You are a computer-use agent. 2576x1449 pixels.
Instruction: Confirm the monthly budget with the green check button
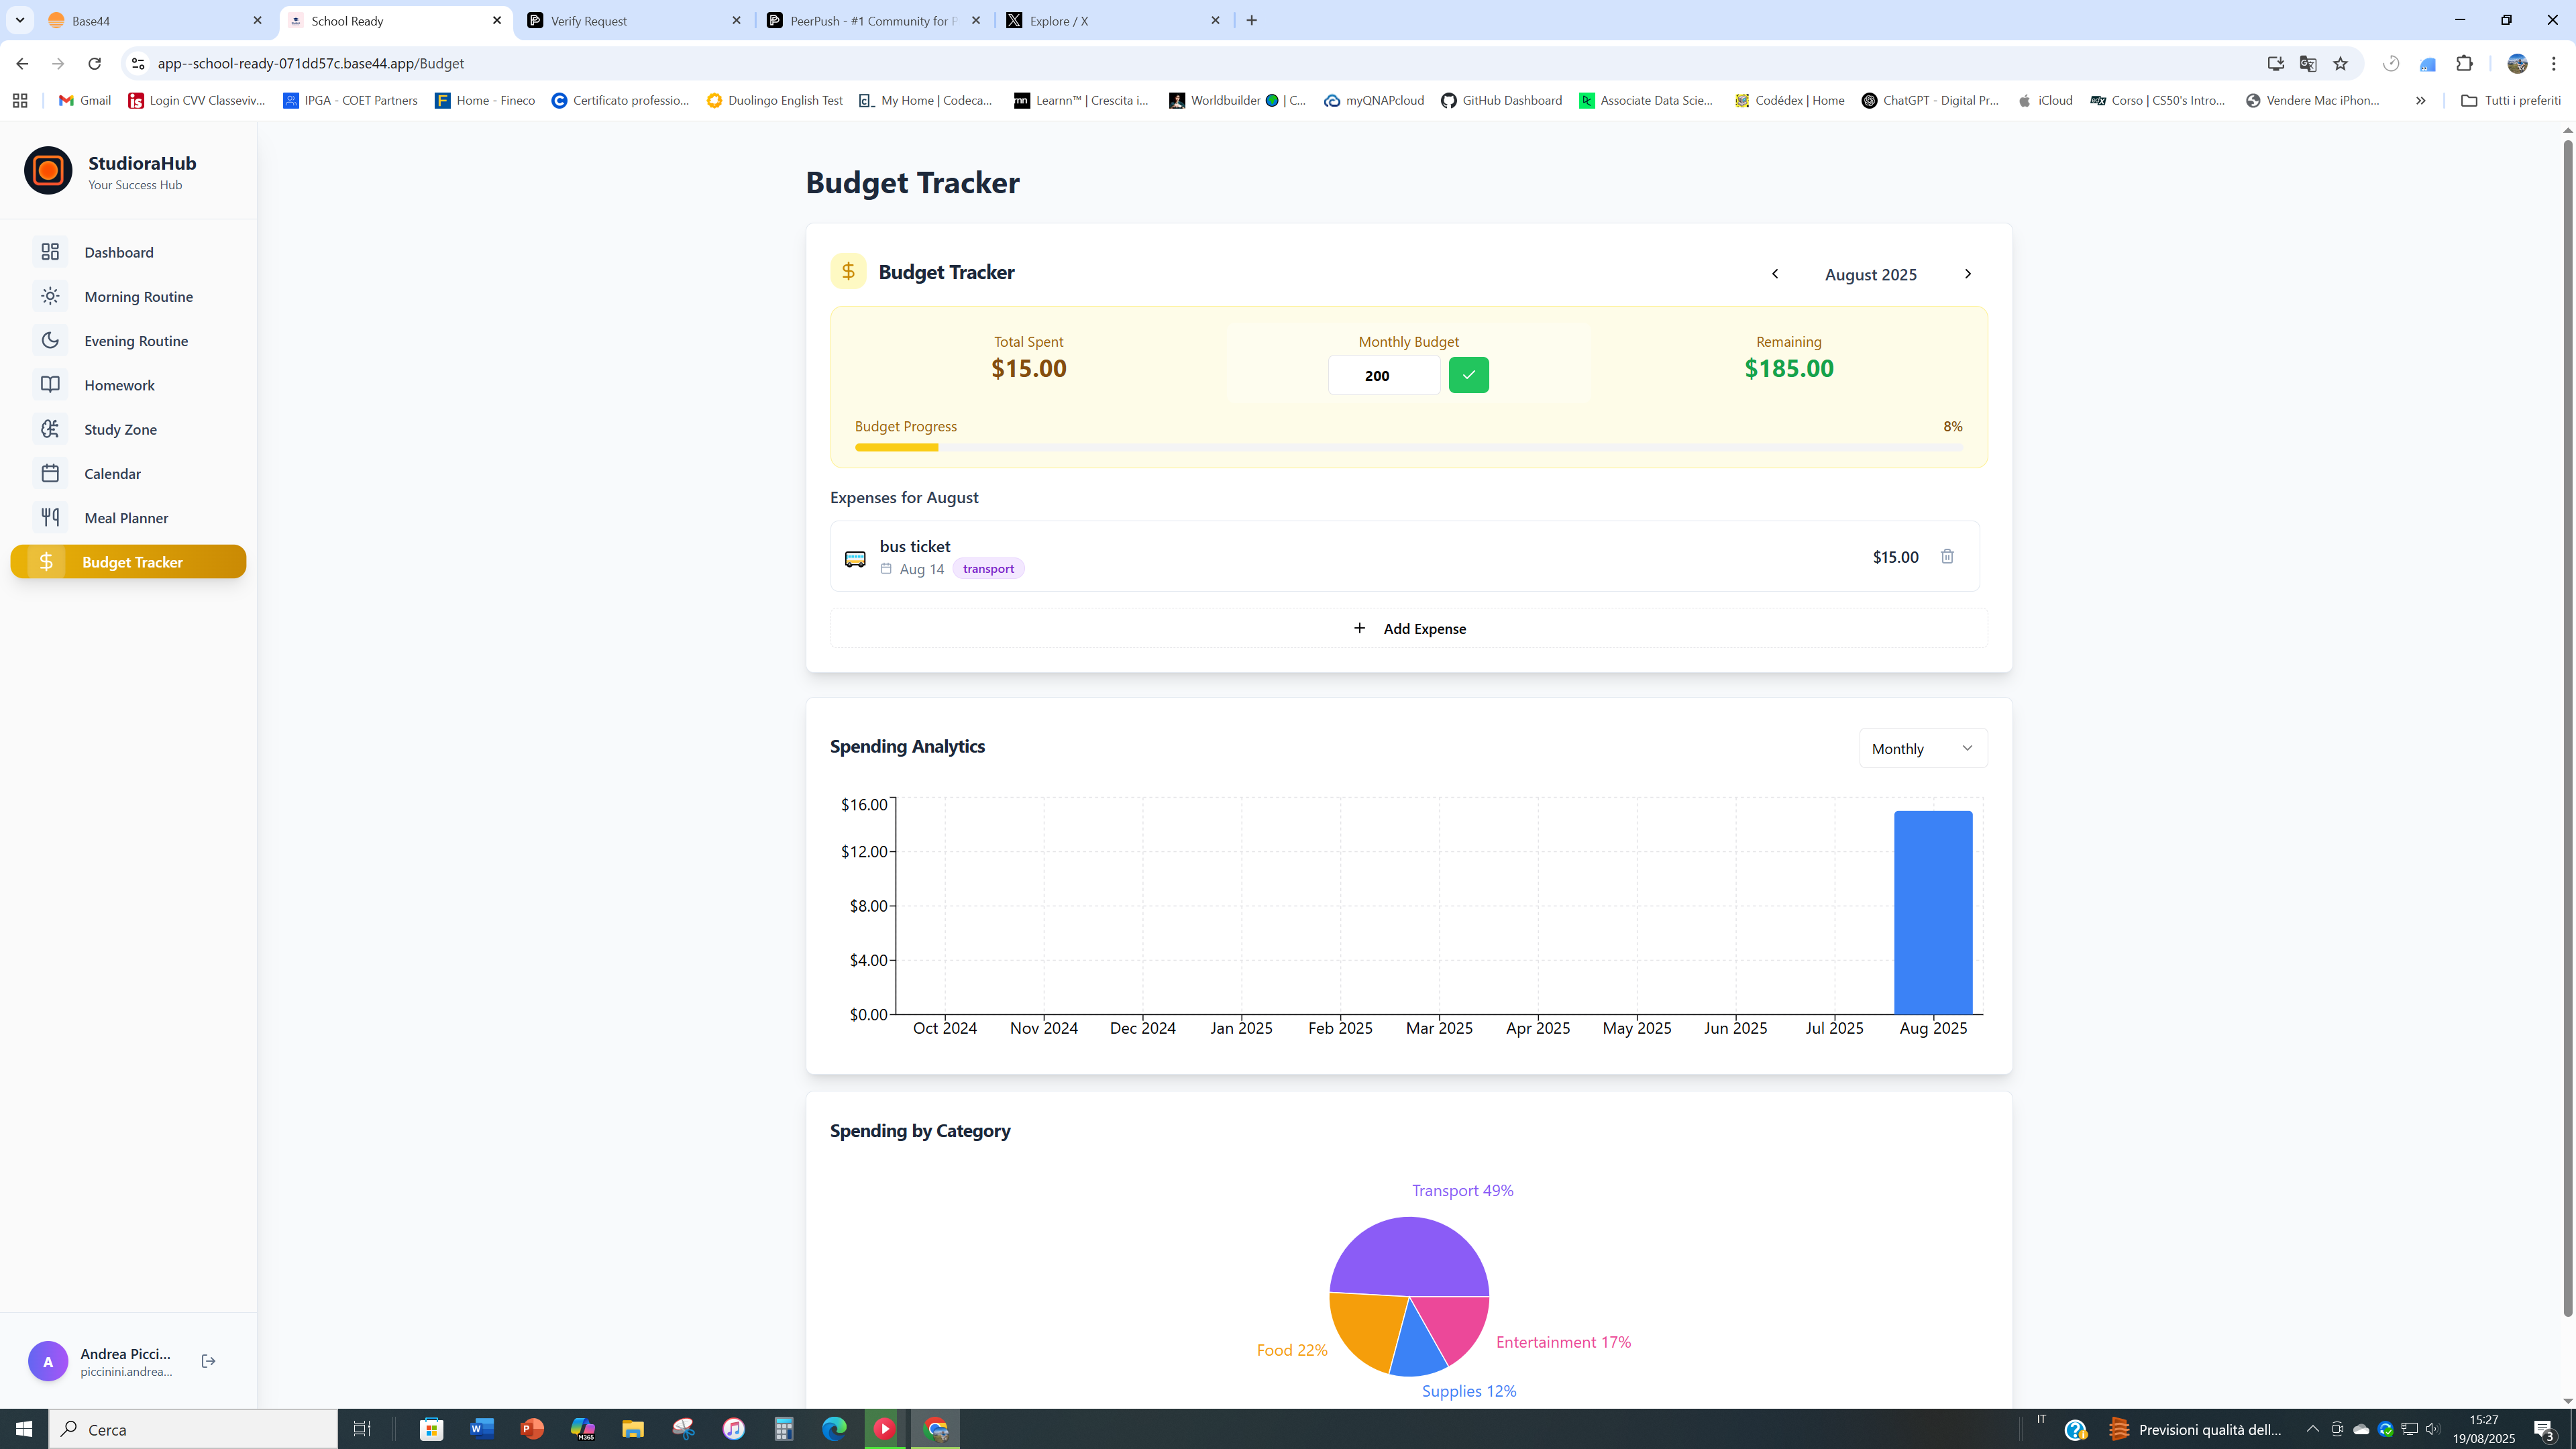(x=1468, y=375)
